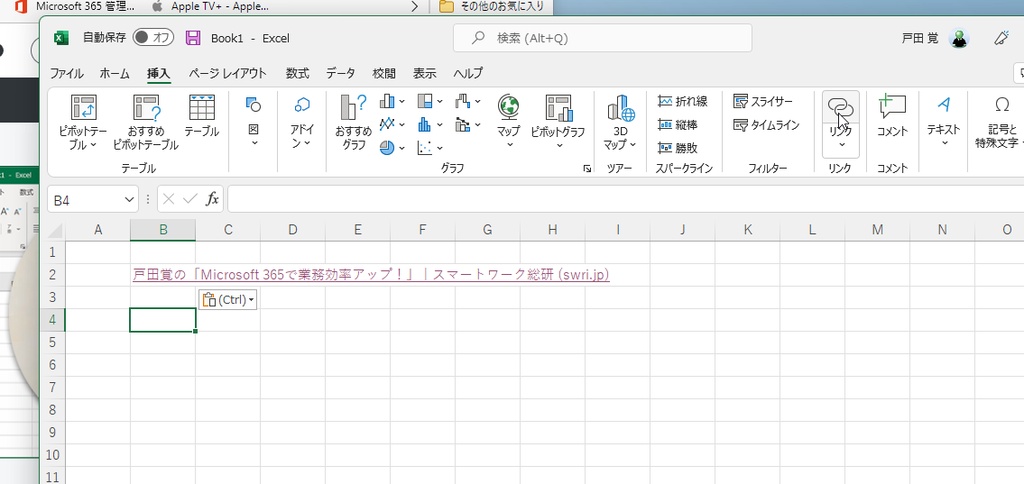This screenshot has height=484, width=1024.
Task: Expand the pie chart dropdown arrow
Action: [402, 148]
